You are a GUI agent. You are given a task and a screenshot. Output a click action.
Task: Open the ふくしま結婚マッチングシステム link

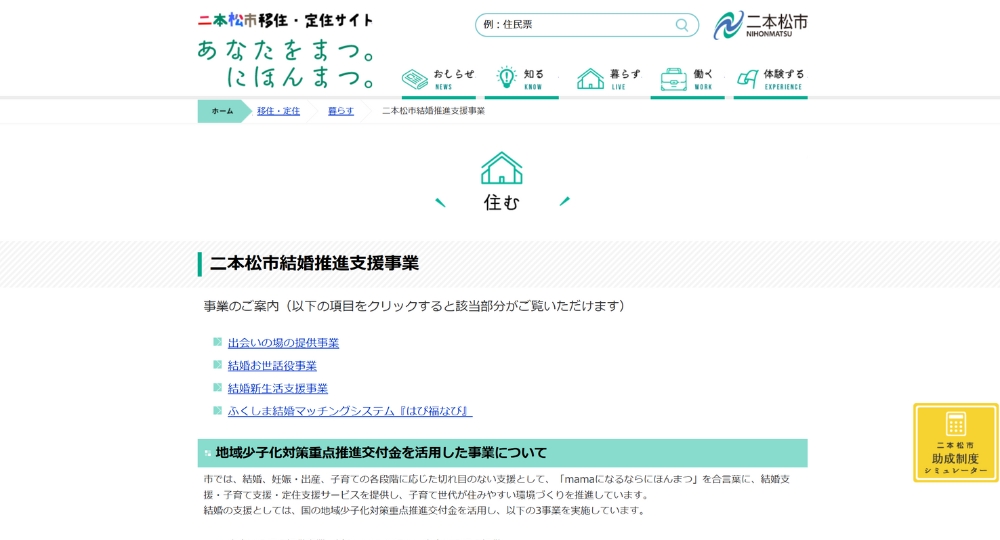click(349, 411)
